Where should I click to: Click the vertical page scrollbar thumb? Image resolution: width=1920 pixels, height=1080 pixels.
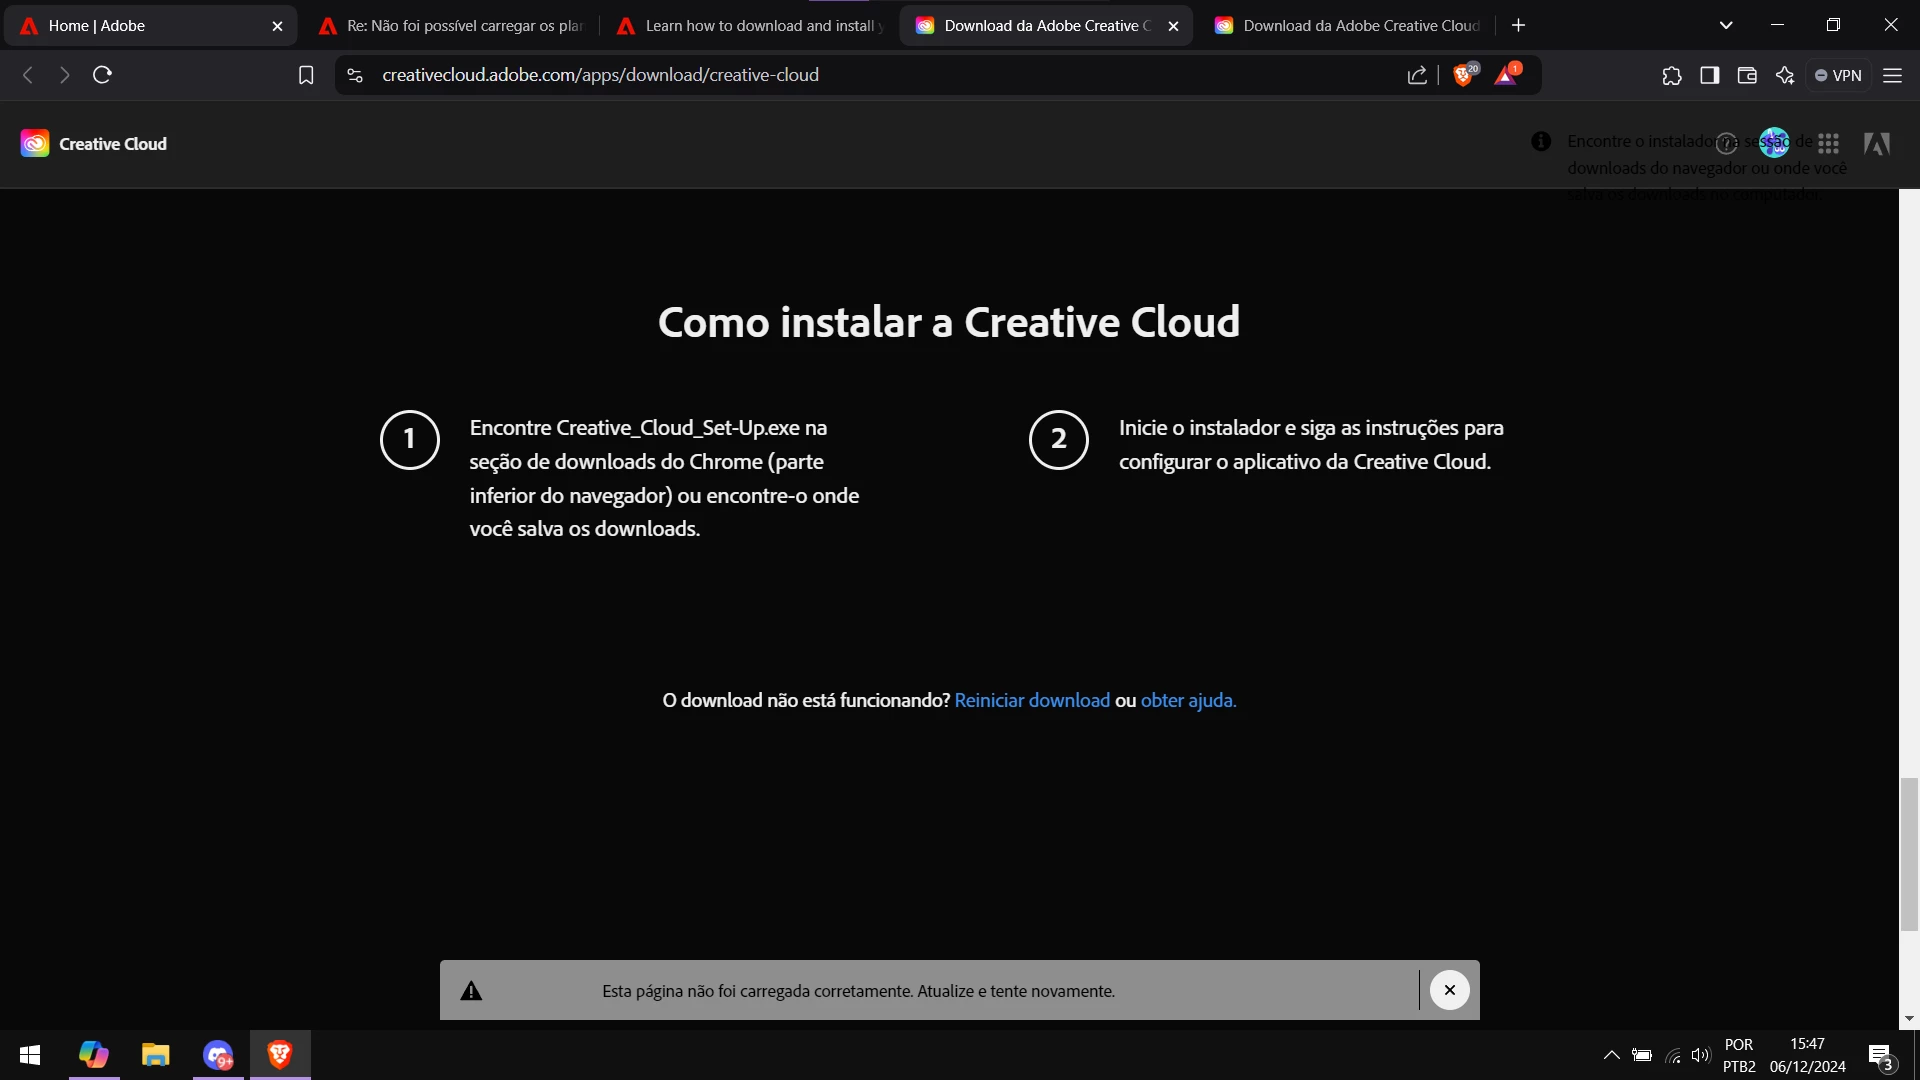1909,855
